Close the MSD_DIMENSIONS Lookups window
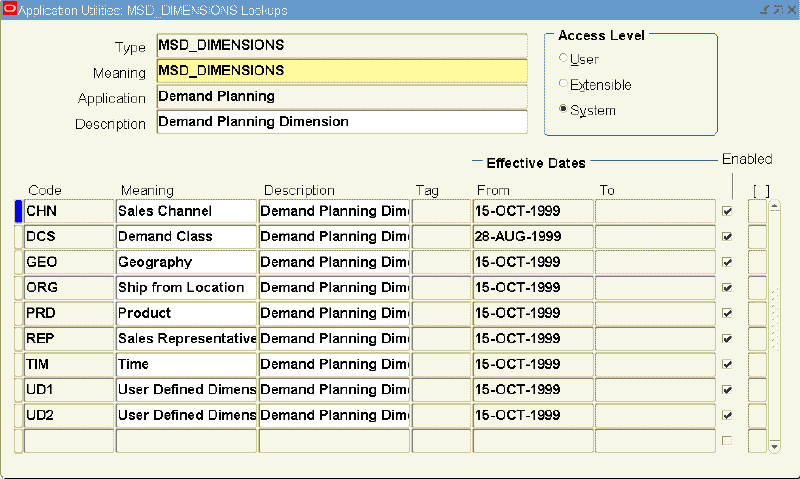 [792, 9]
